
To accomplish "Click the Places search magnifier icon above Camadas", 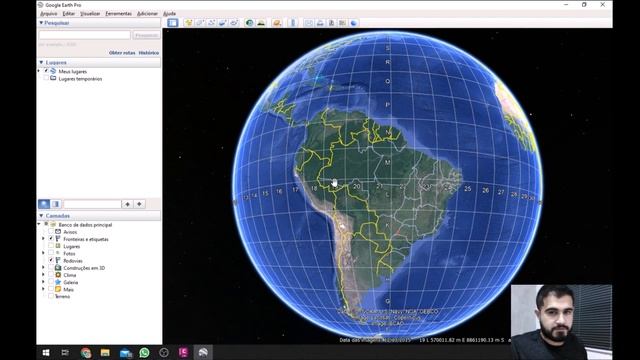I will (x=44, y=204).
